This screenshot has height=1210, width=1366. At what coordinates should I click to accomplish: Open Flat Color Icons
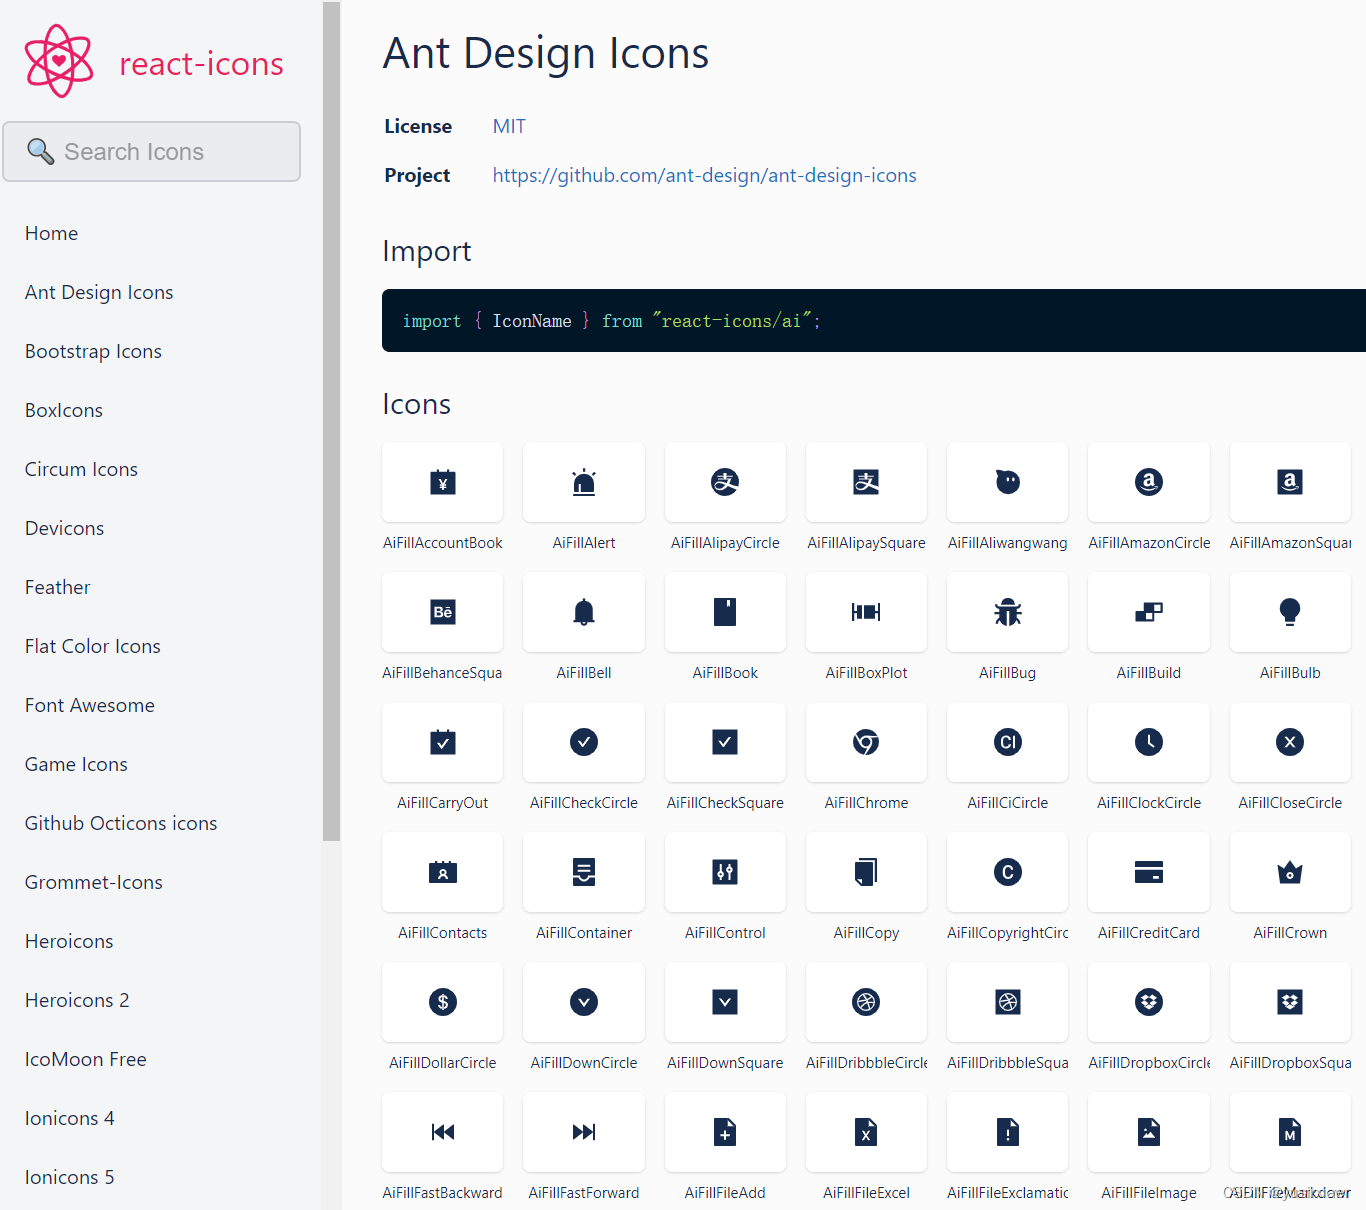coord(93,646)
